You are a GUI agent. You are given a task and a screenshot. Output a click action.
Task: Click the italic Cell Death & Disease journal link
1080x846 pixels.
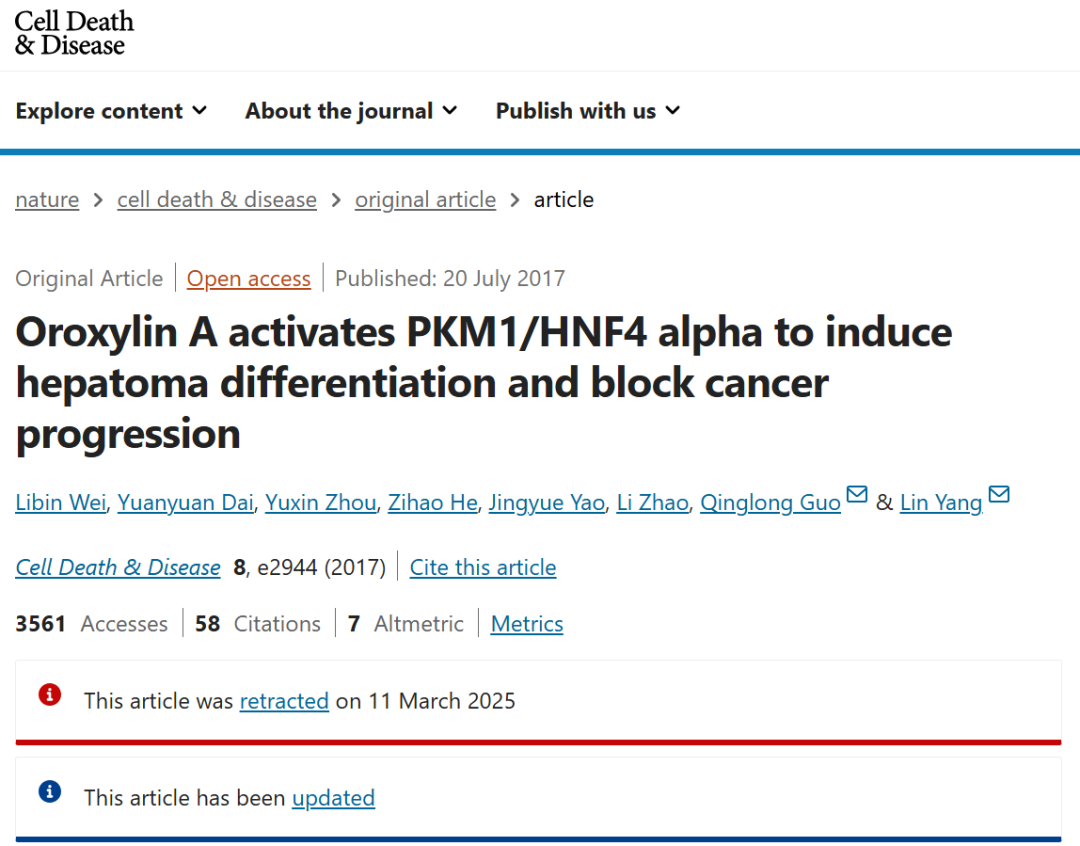tap(118, 567)
